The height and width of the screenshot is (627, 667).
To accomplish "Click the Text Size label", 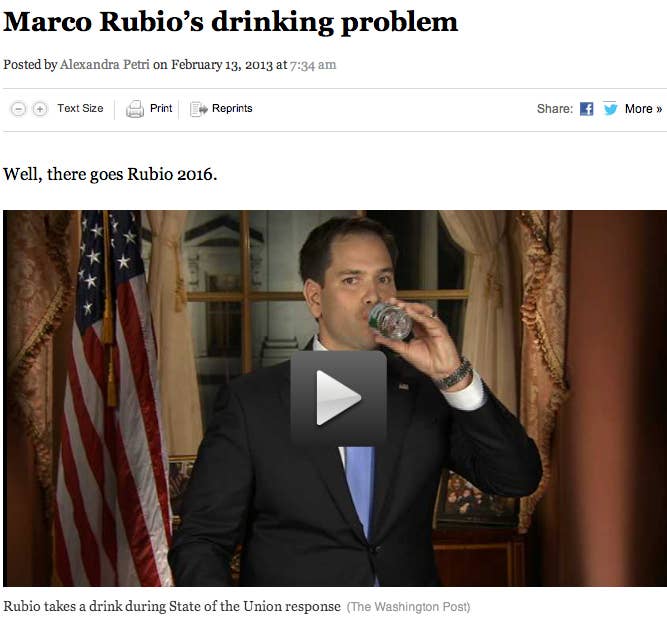I will (80, 108).
